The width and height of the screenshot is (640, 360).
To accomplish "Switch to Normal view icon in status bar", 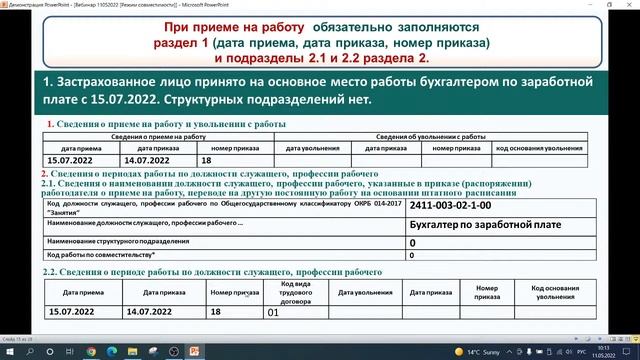I will [x=613, y=339].
